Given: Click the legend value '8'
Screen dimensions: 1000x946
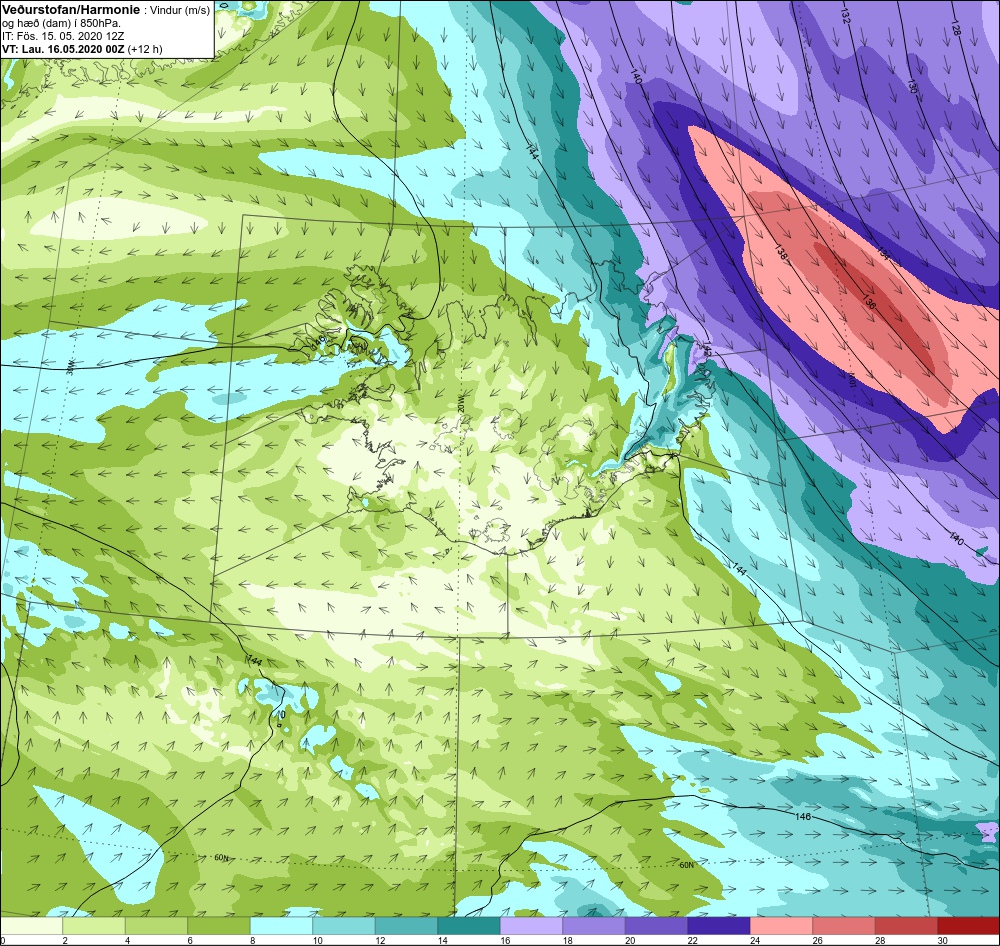Looking at the screenshot, I should [253, 940].
